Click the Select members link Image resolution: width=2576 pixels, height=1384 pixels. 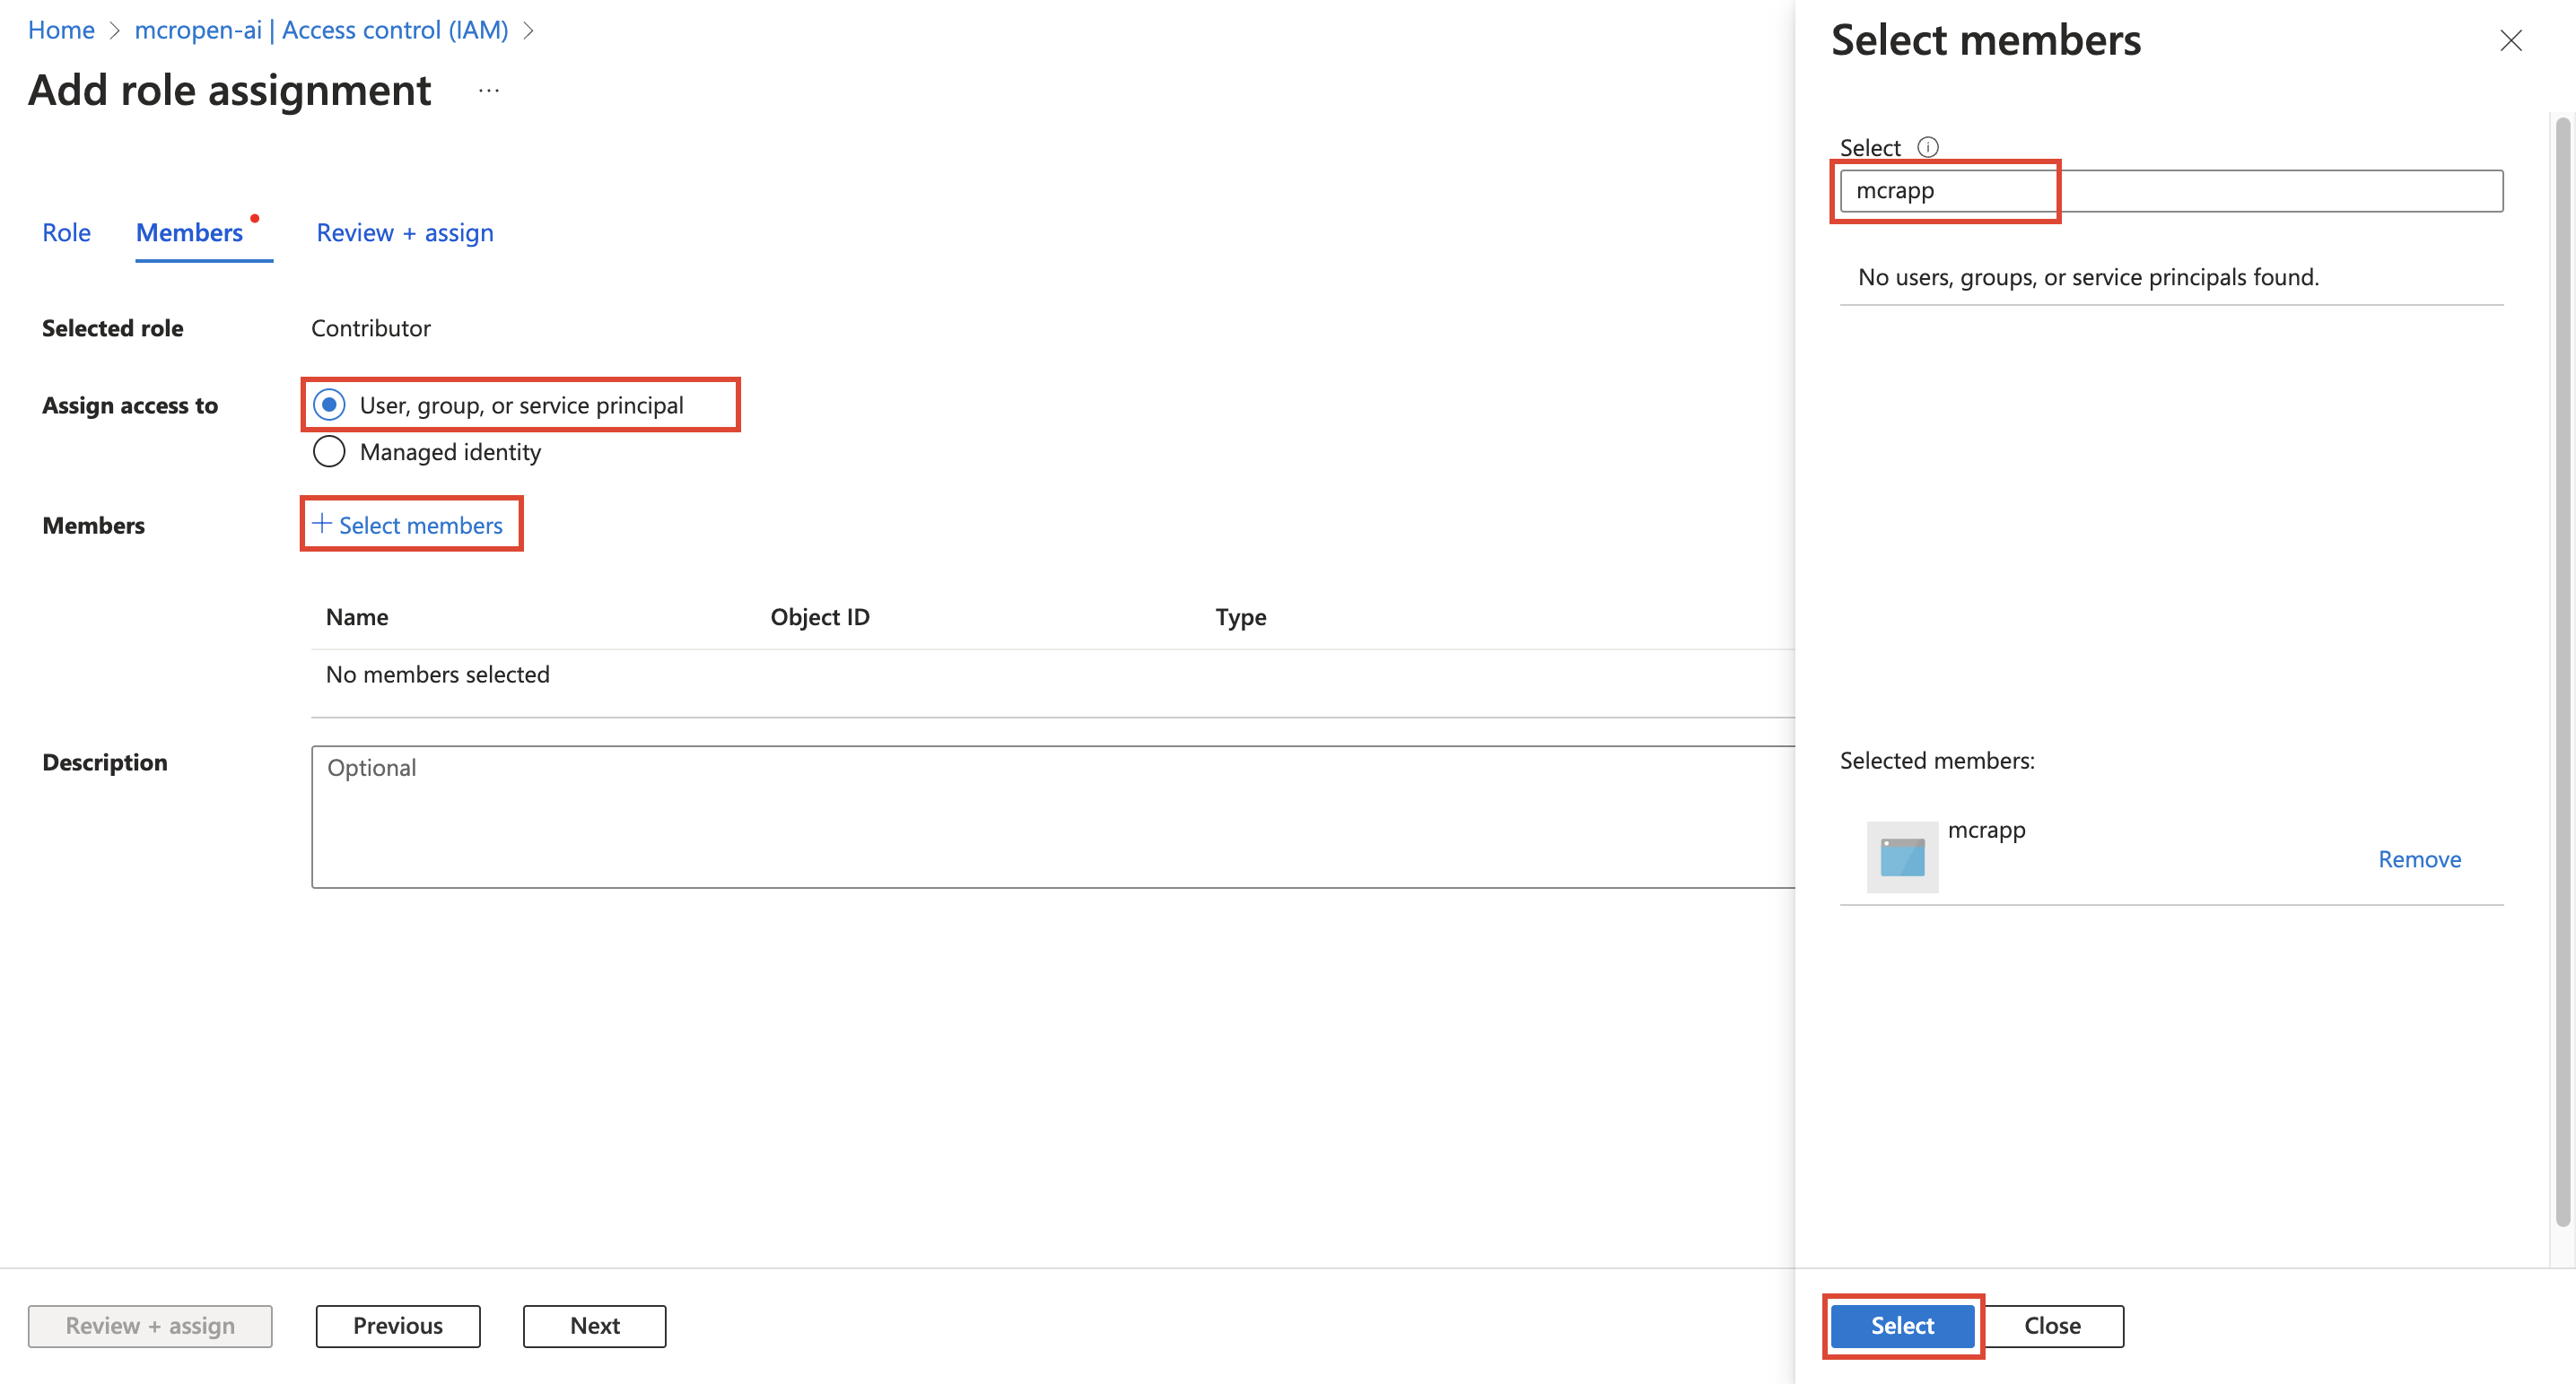tap(420, 525)
